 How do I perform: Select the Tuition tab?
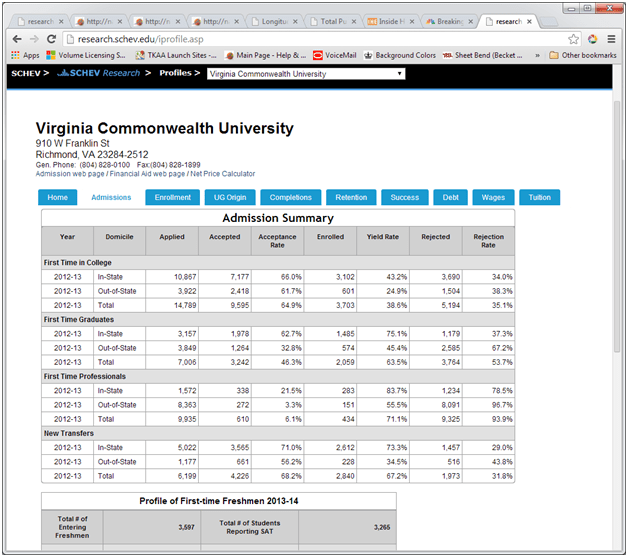[x=539, y=197]
